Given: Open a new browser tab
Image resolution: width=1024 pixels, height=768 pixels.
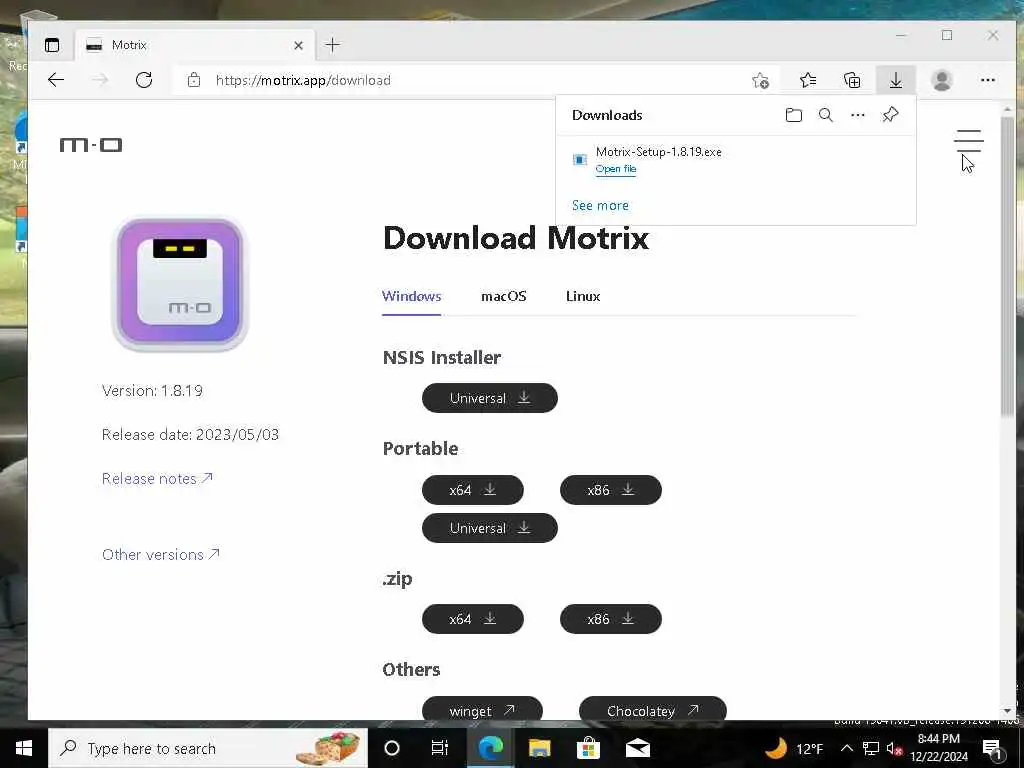Looking at the screenshot, I should click(x=332, y=45).
